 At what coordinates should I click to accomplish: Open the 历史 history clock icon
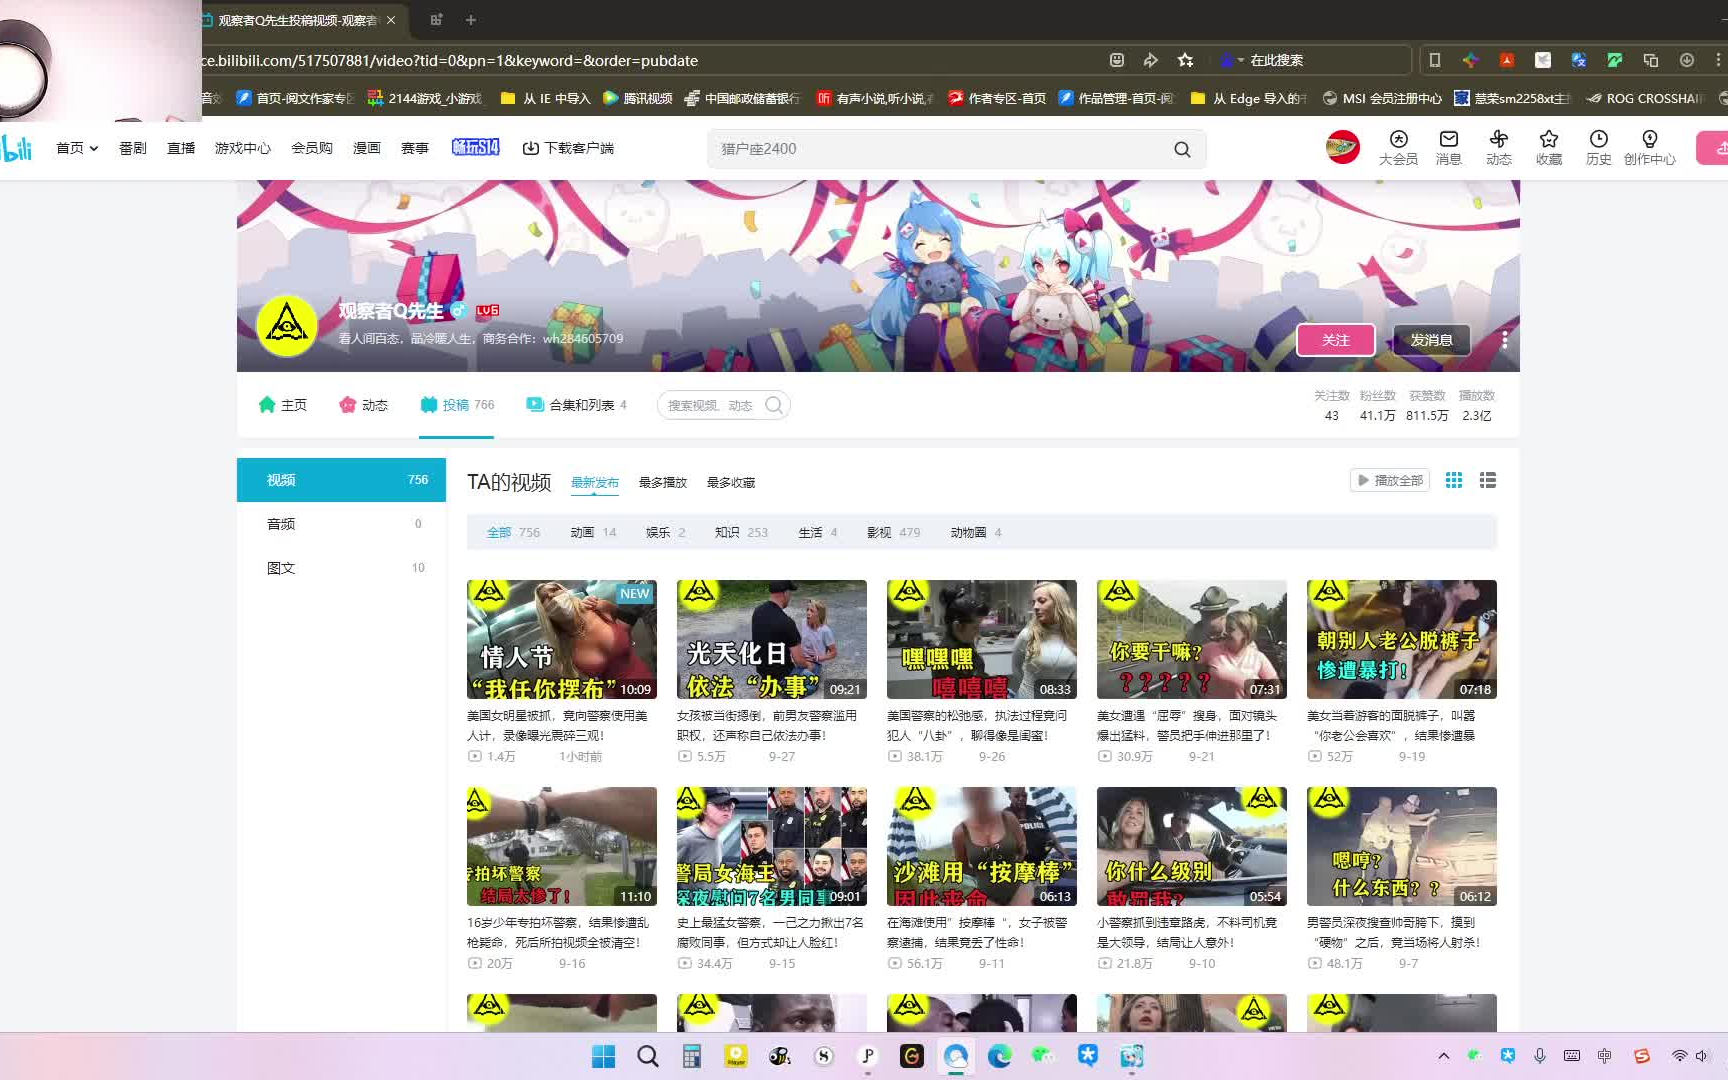[x=1598, y=148]
